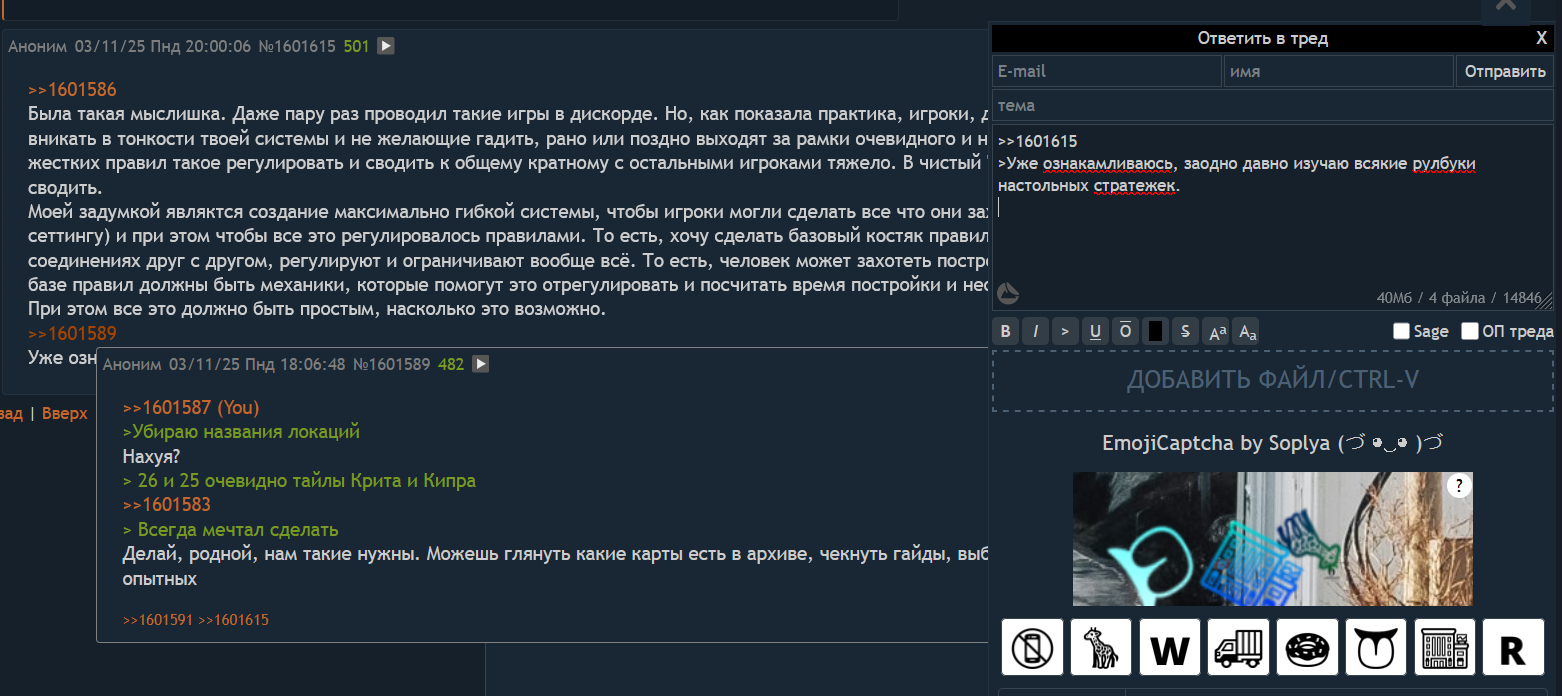
Task: Pick the delivery truck captcha tile
Action: tap(1238, 648)
